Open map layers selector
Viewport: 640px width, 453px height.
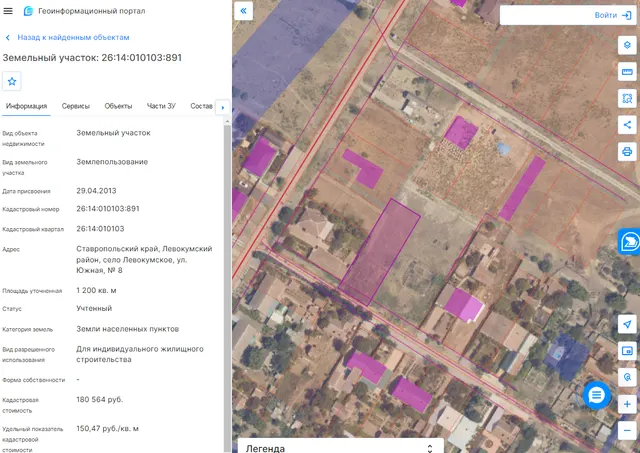click(x=627, y=45)
